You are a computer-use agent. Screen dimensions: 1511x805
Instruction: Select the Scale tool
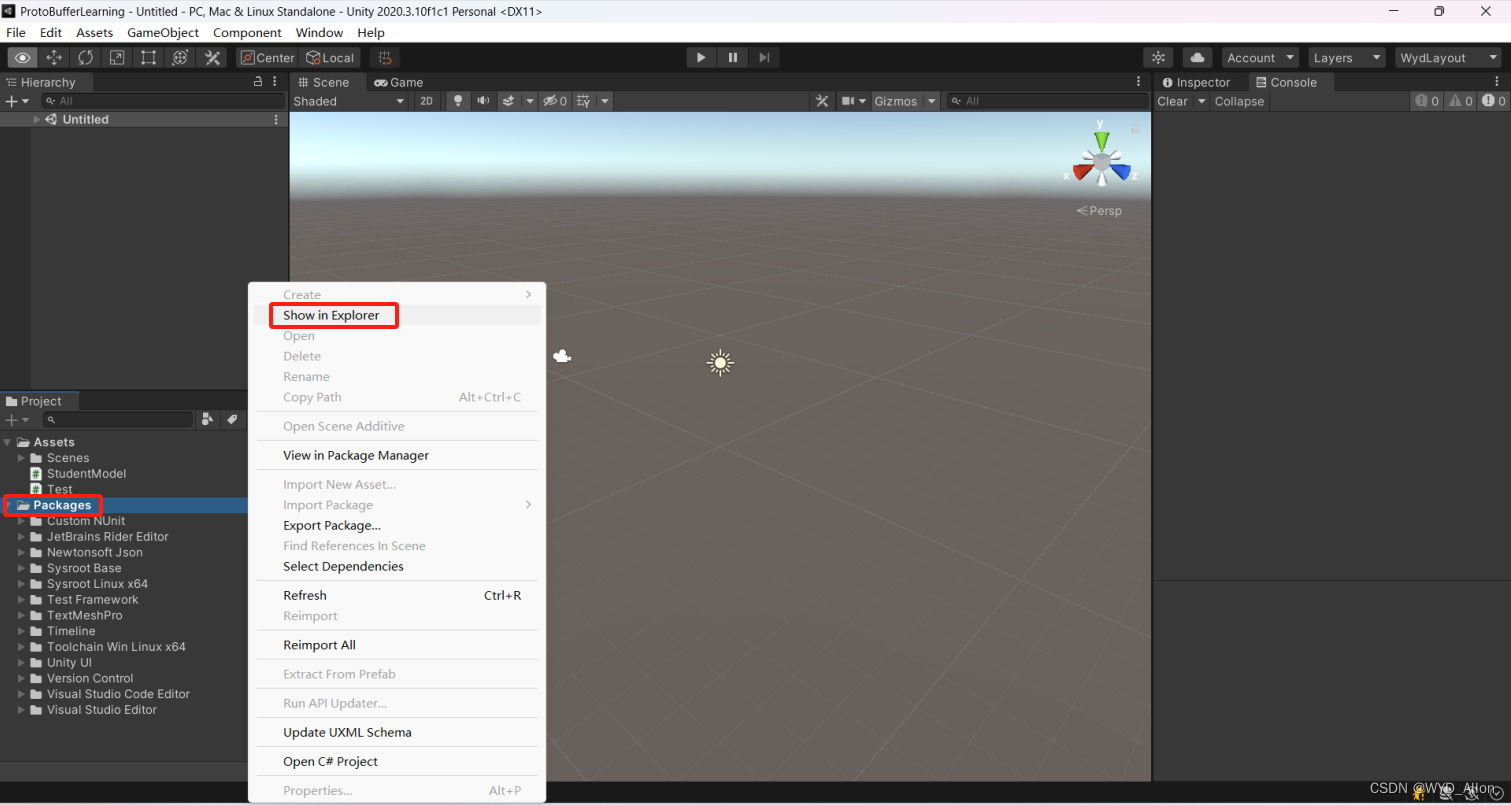[117, 58]
